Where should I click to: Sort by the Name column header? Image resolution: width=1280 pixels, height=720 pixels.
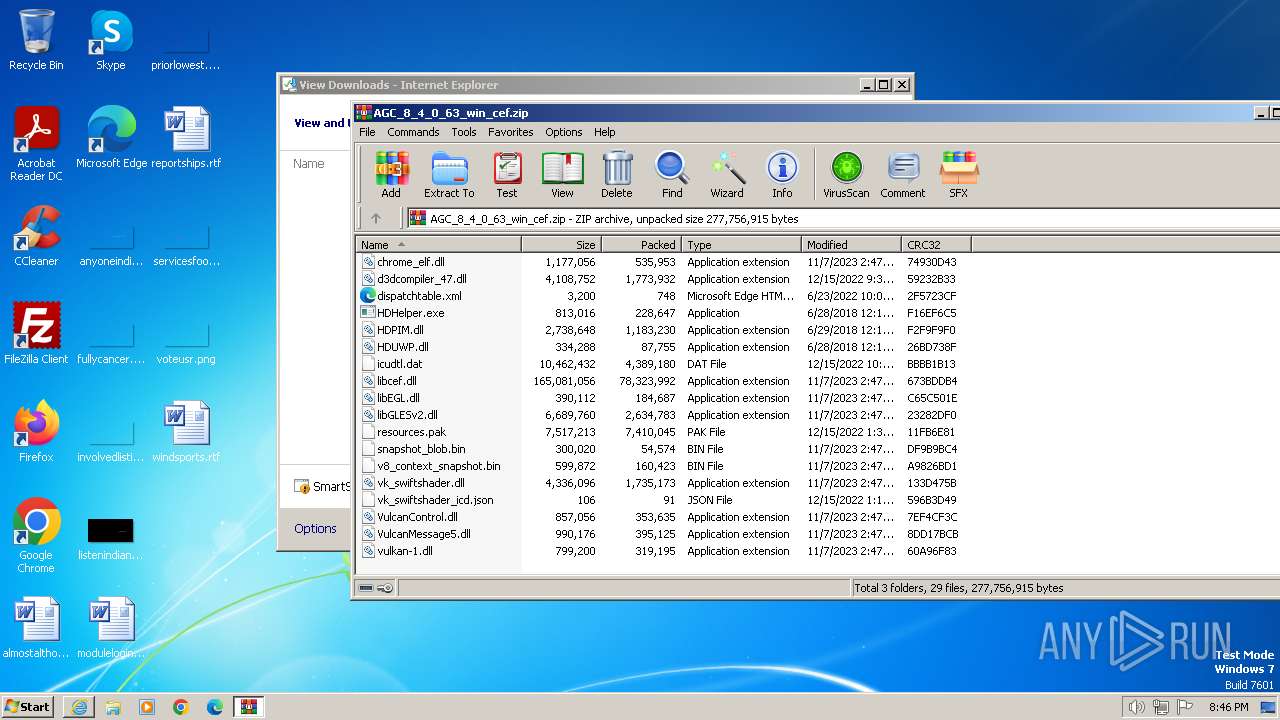coord(438,245)
